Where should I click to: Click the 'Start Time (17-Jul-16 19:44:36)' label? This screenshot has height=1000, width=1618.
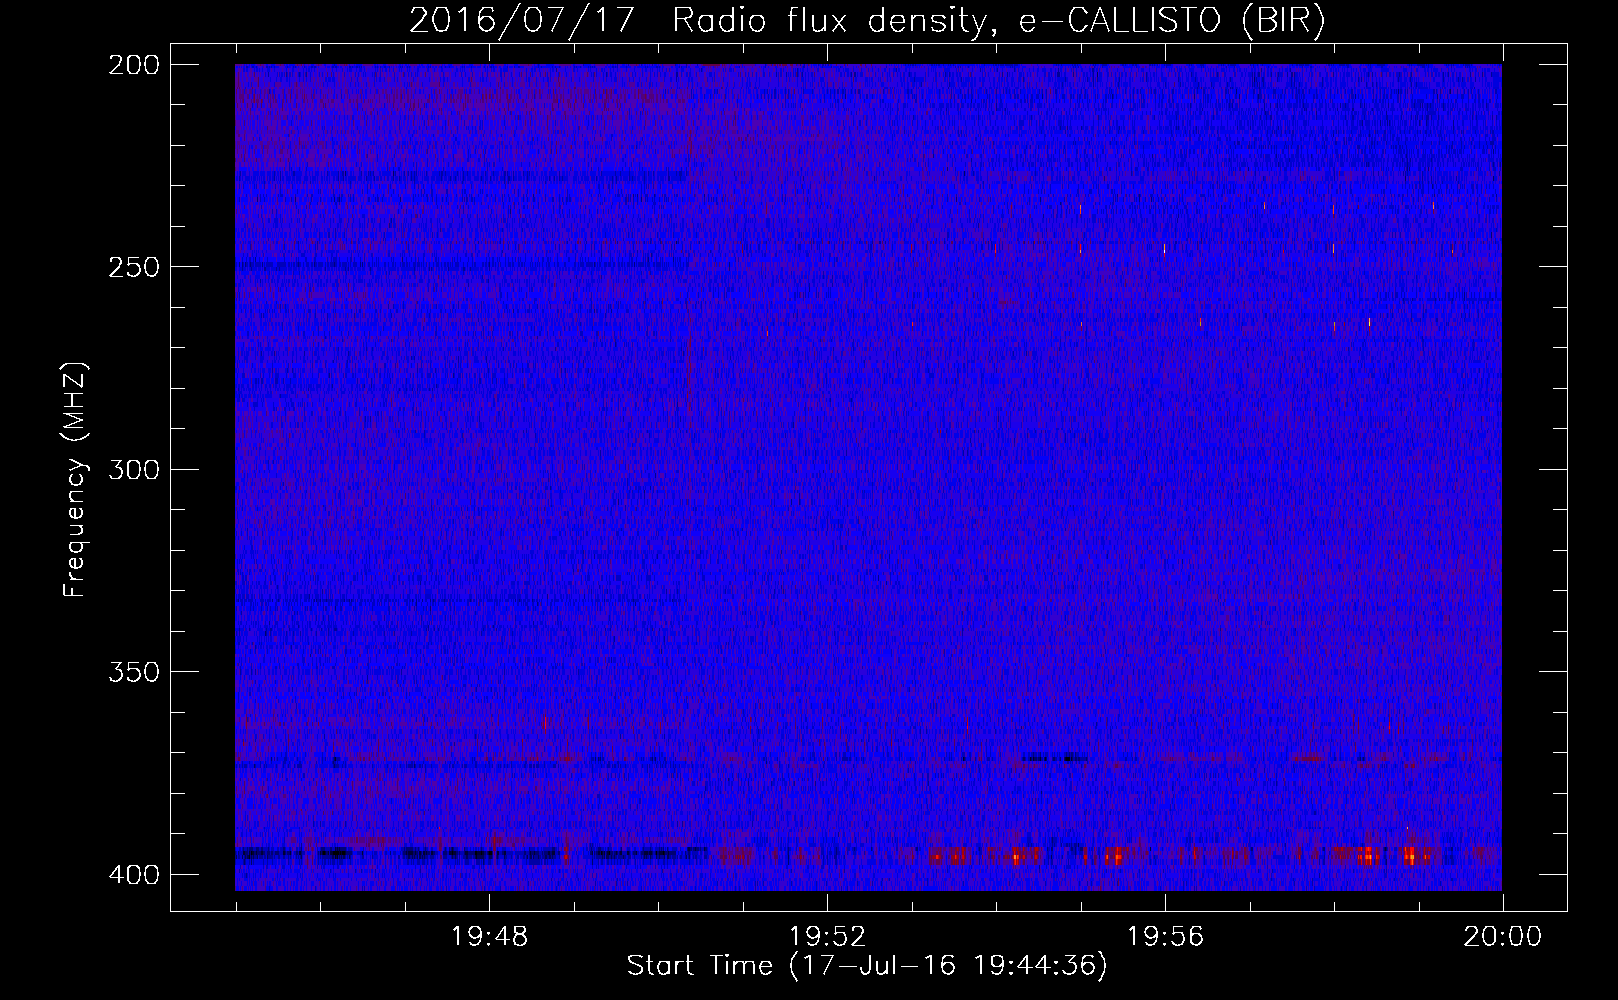coord(867,966)
